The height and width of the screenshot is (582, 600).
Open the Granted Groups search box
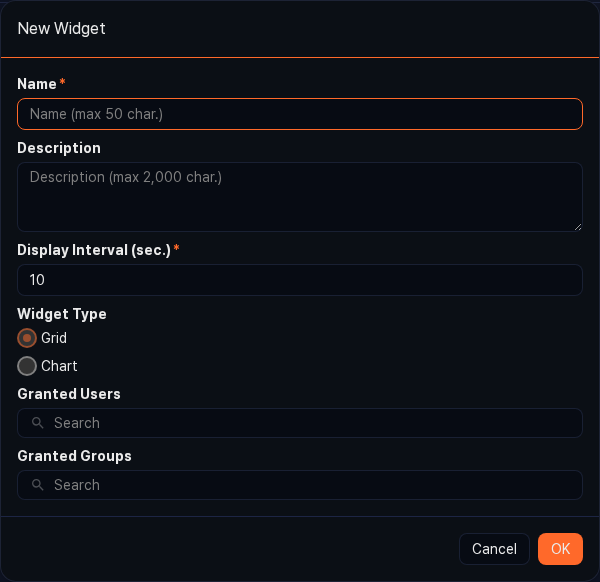310,485
